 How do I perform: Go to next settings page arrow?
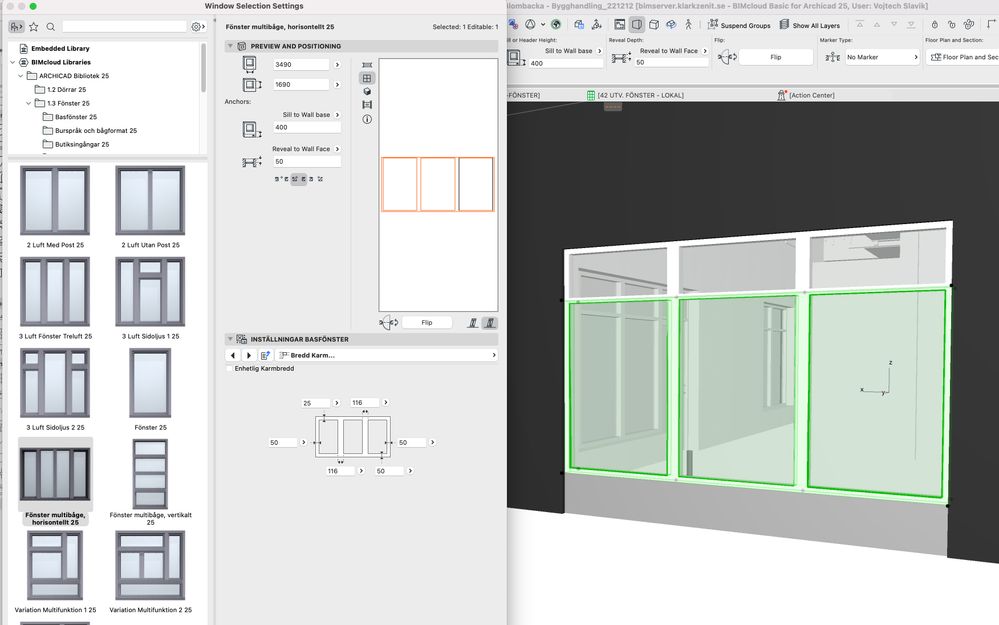(x=248, y=355)
